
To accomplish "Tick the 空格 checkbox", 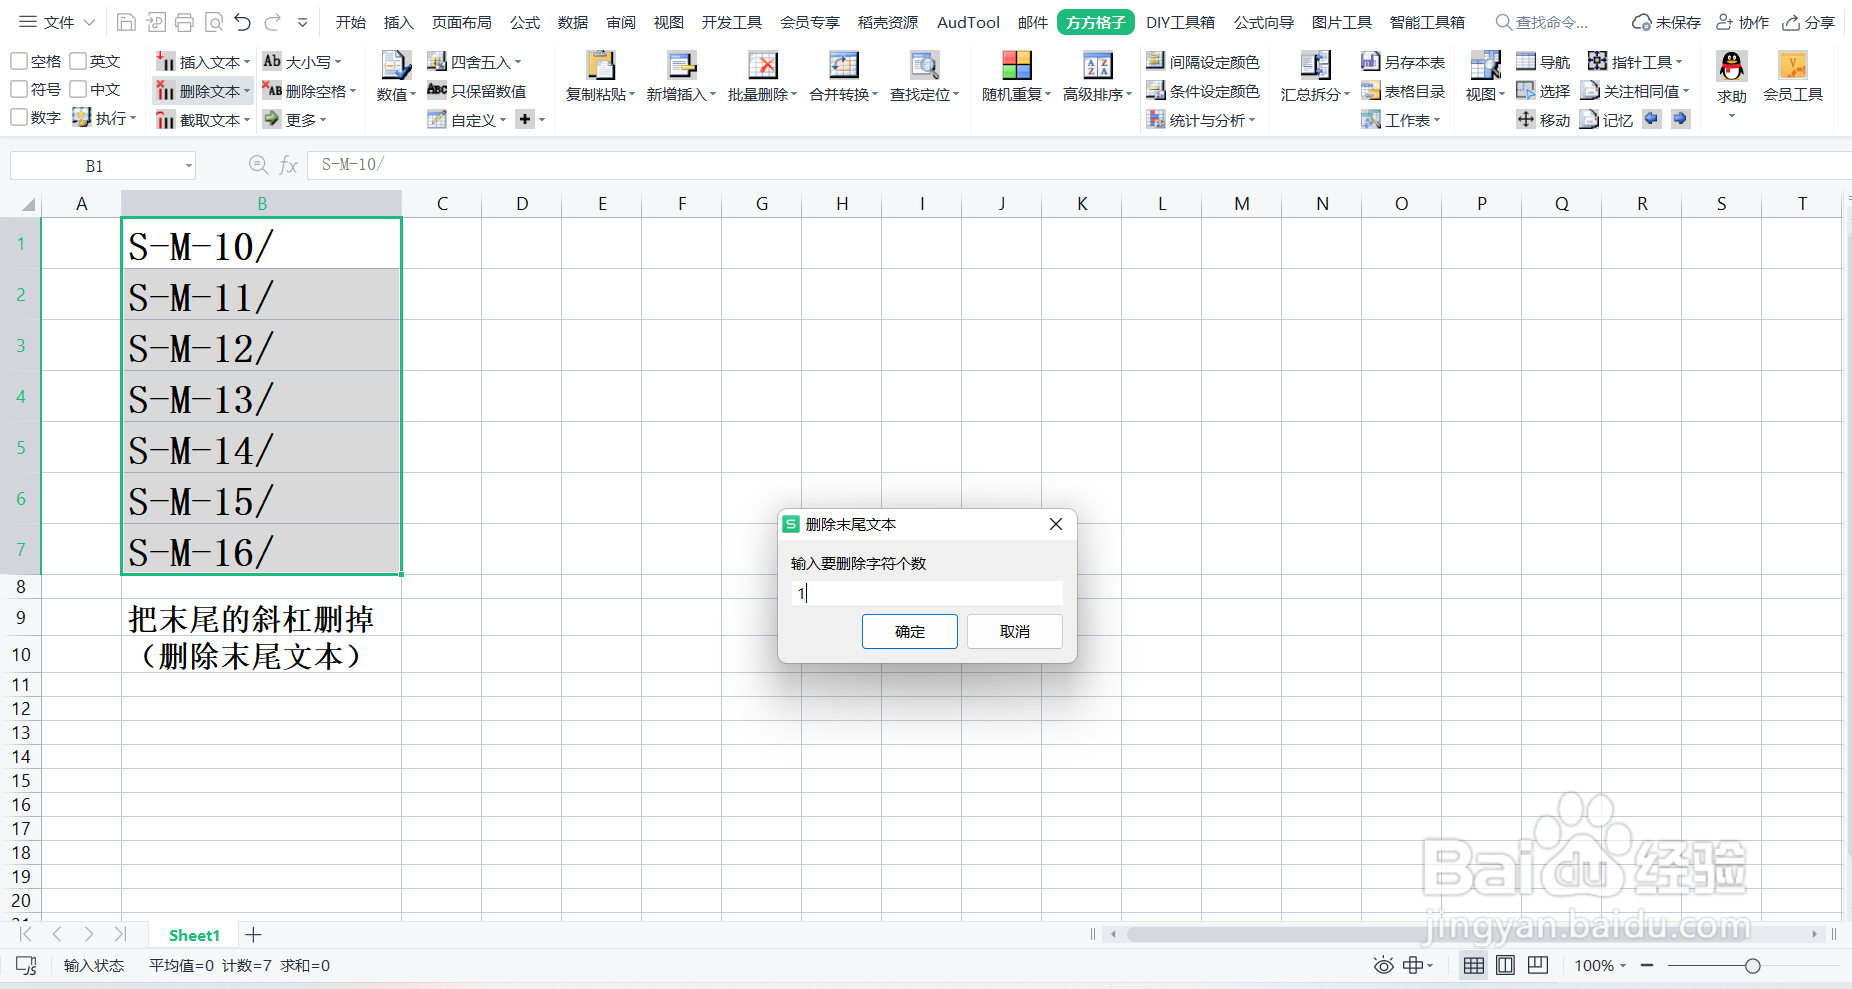I will (19, 62).
